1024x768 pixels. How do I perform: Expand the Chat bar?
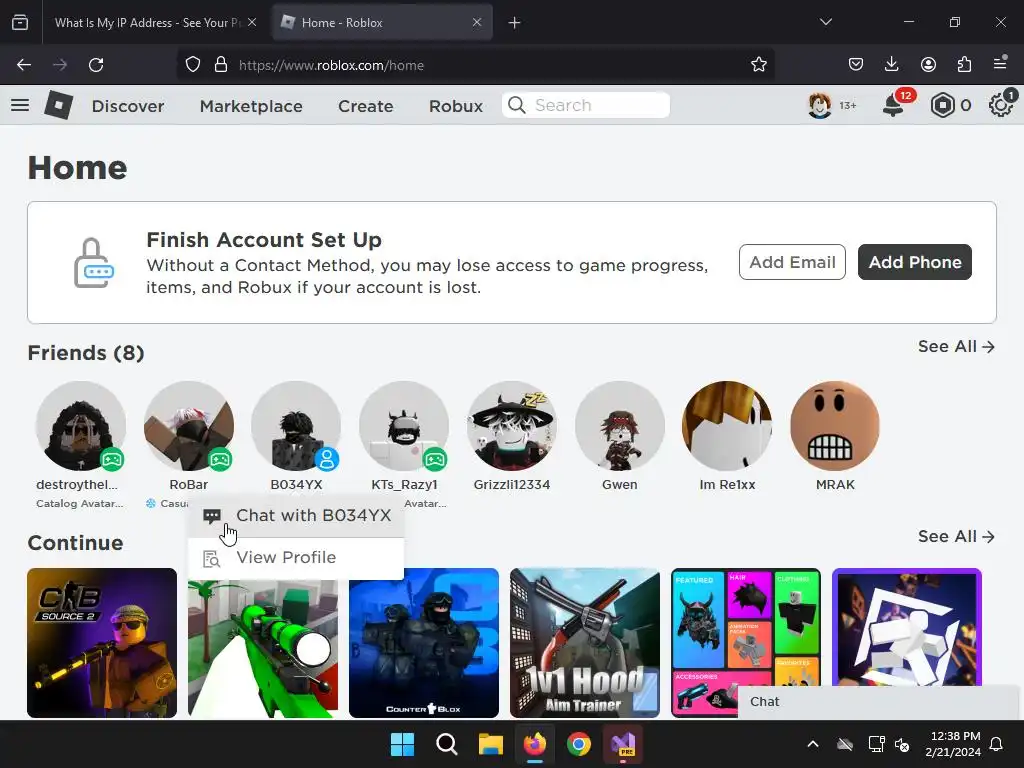point(878,702)
